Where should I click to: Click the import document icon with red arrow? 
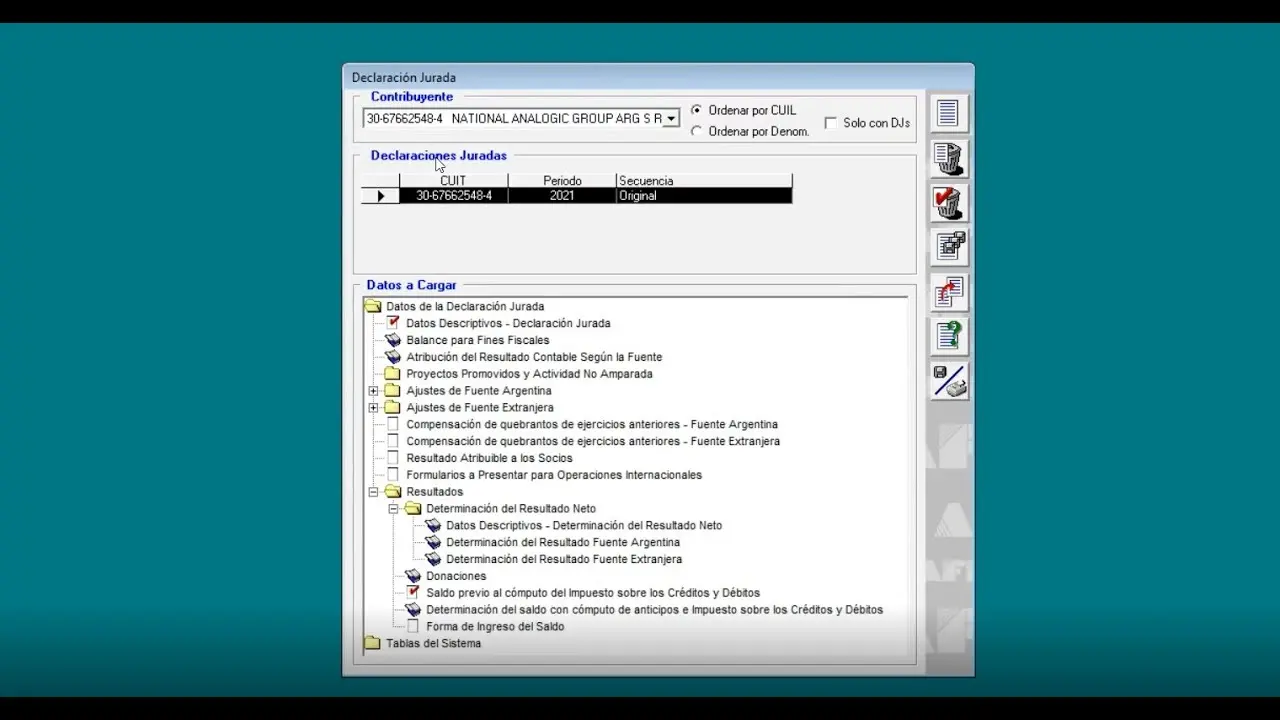click(948, 292)
